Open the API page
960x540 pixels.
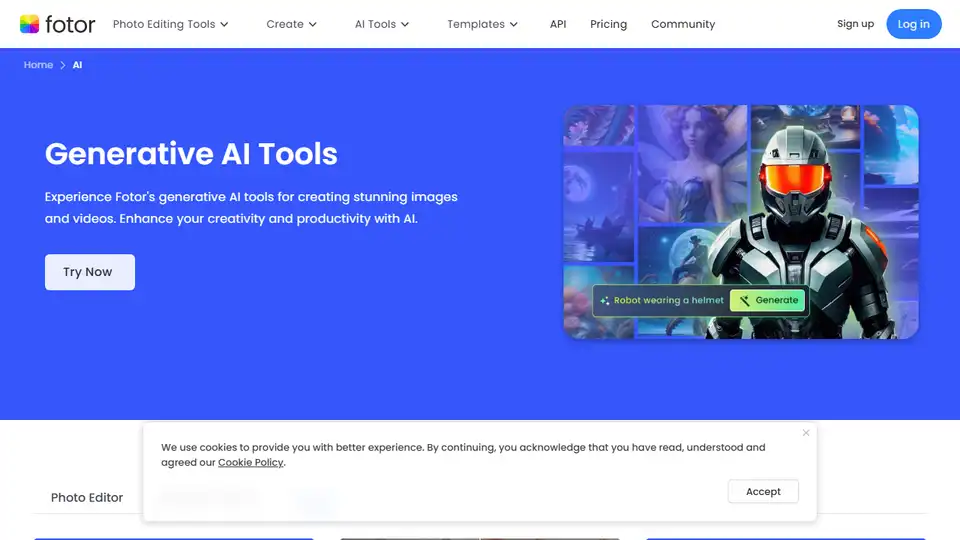[x=558, y=24]
